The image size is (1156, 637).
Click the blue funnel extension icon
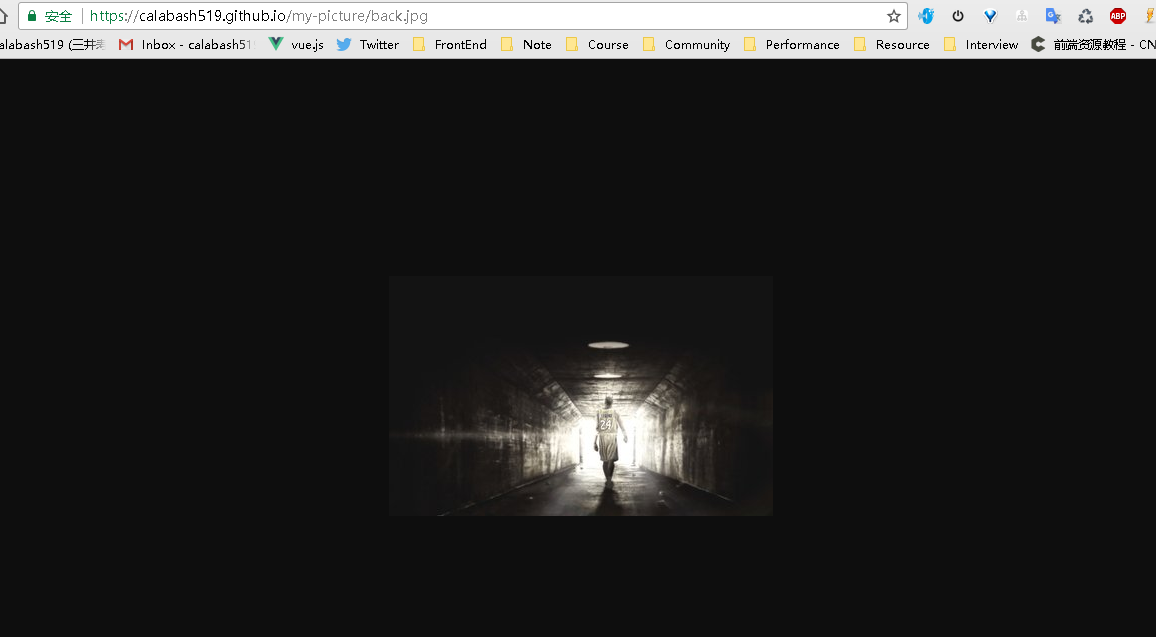click(990, 16)
